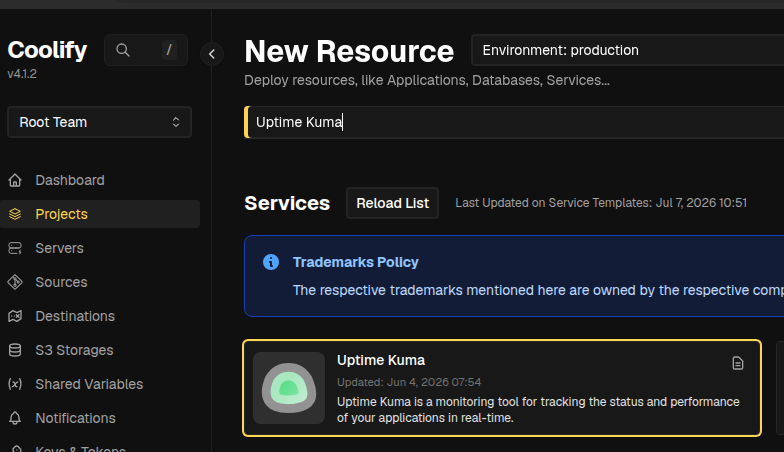The image size is (784, 452).
Task: Click the Services section heading
Action: [x=287, y=204]
